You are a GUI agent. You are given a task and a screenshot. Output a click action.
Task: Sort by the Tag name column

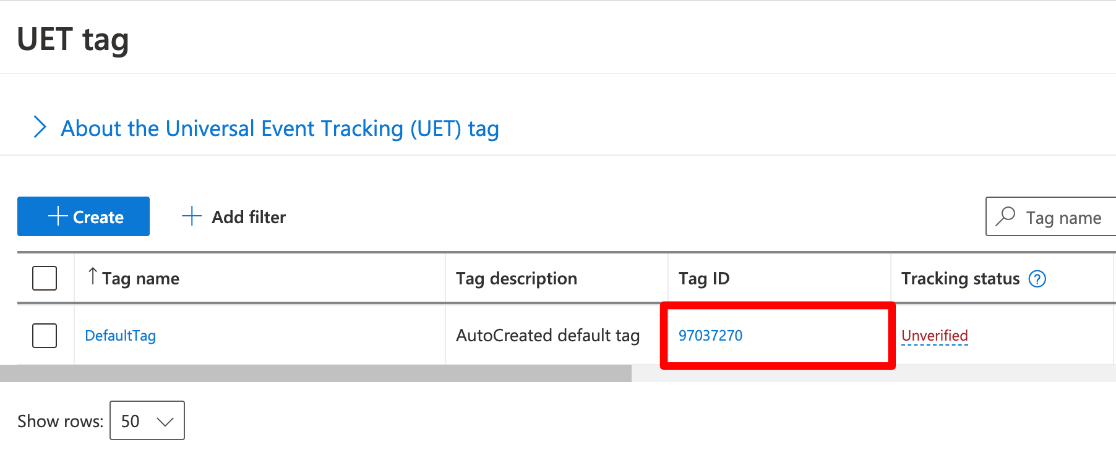click(139, 278)
